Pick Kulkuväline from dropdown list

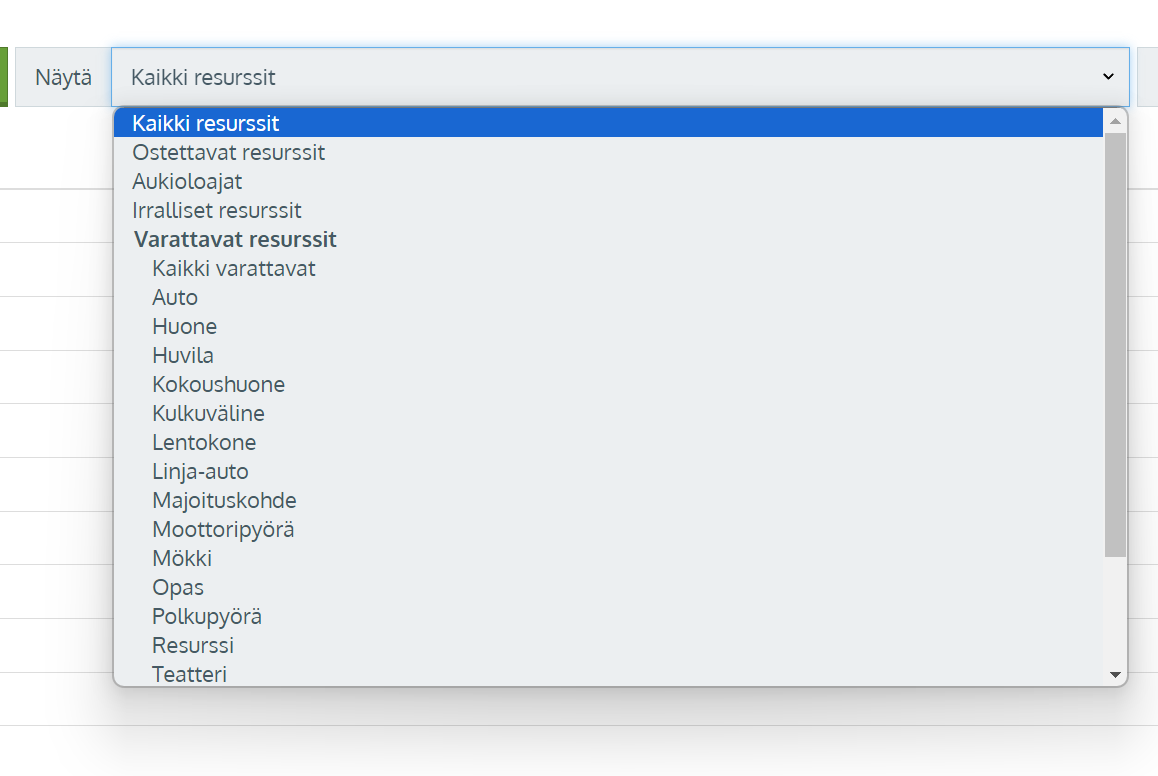(x=609, y=413)
